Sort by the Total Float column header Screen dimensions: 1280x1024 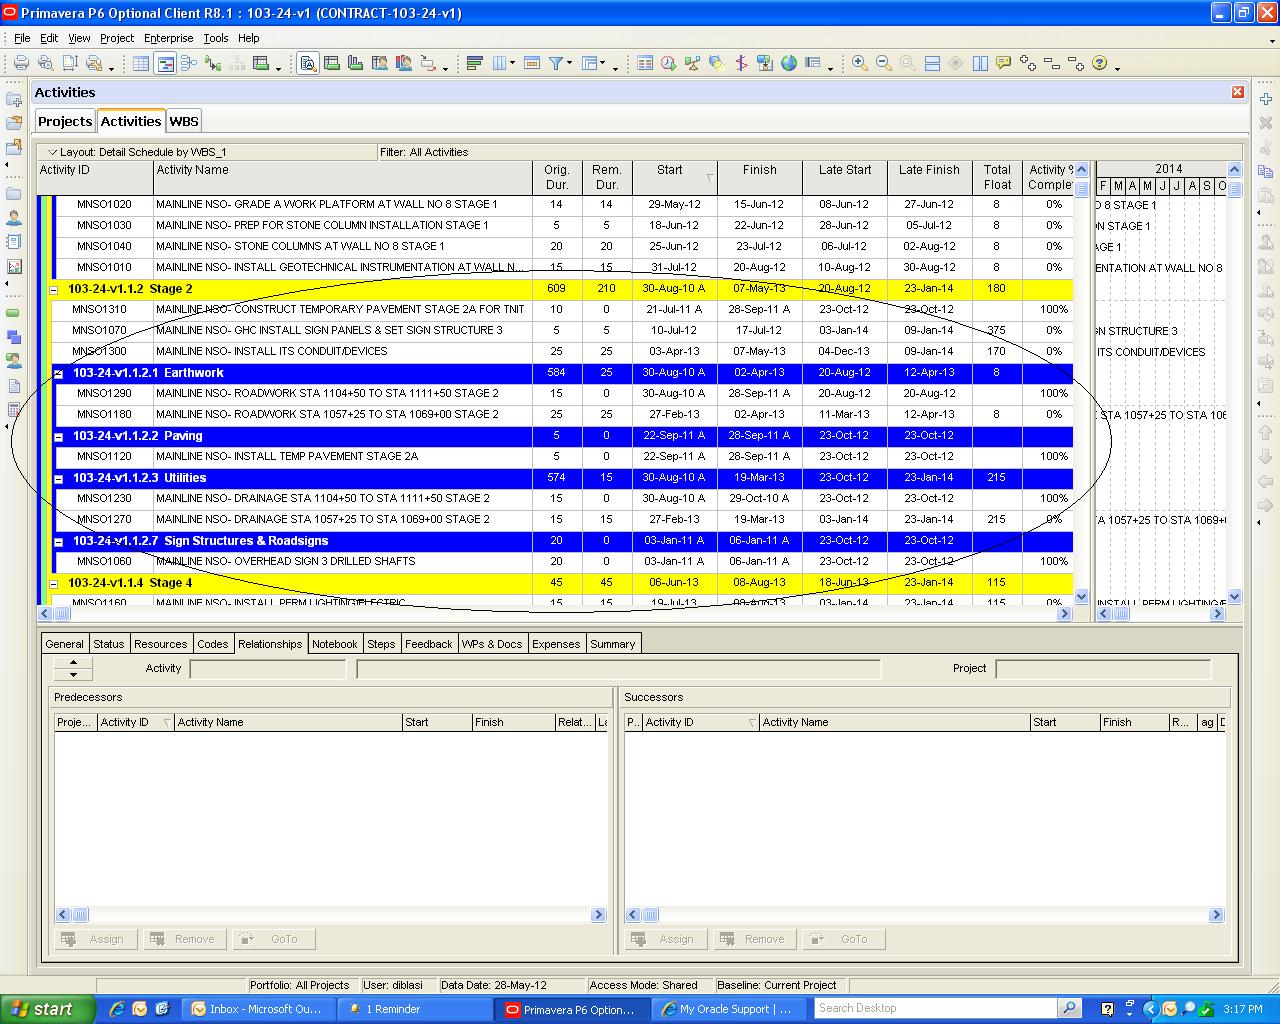997,177
